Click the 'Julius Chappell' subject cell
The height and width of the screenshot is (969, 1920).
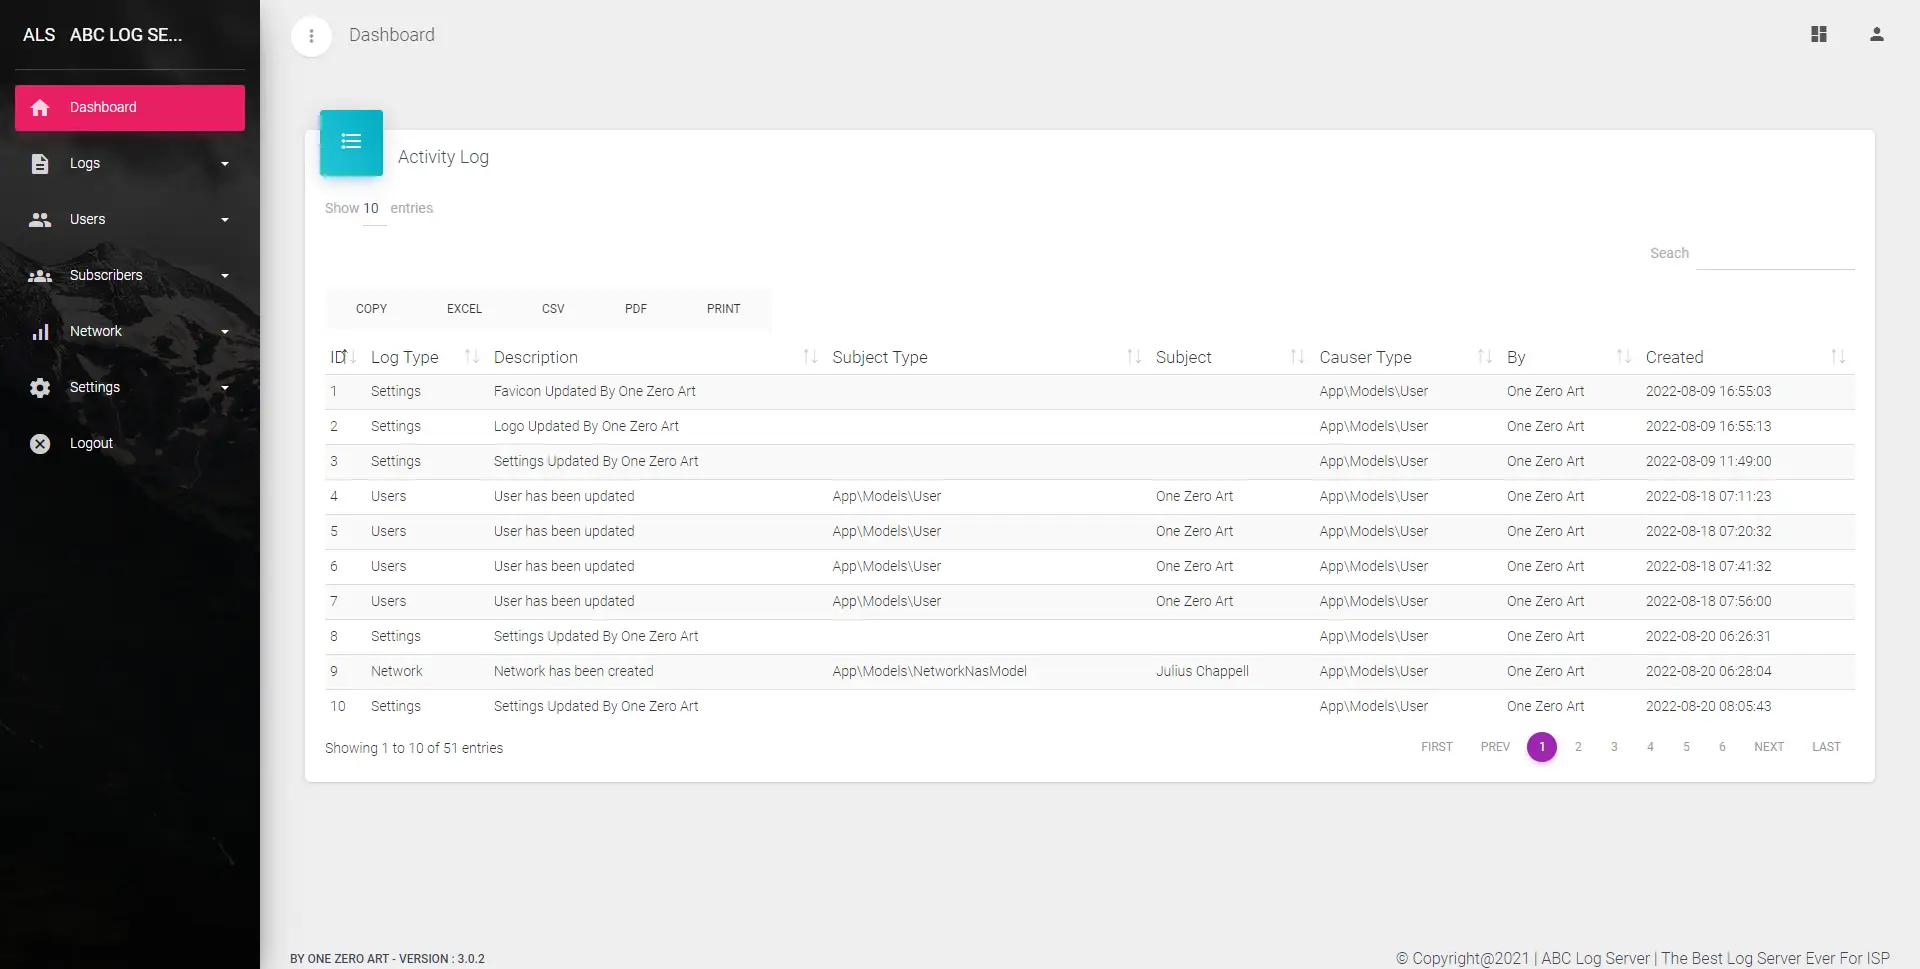[x=1202, y=672]
